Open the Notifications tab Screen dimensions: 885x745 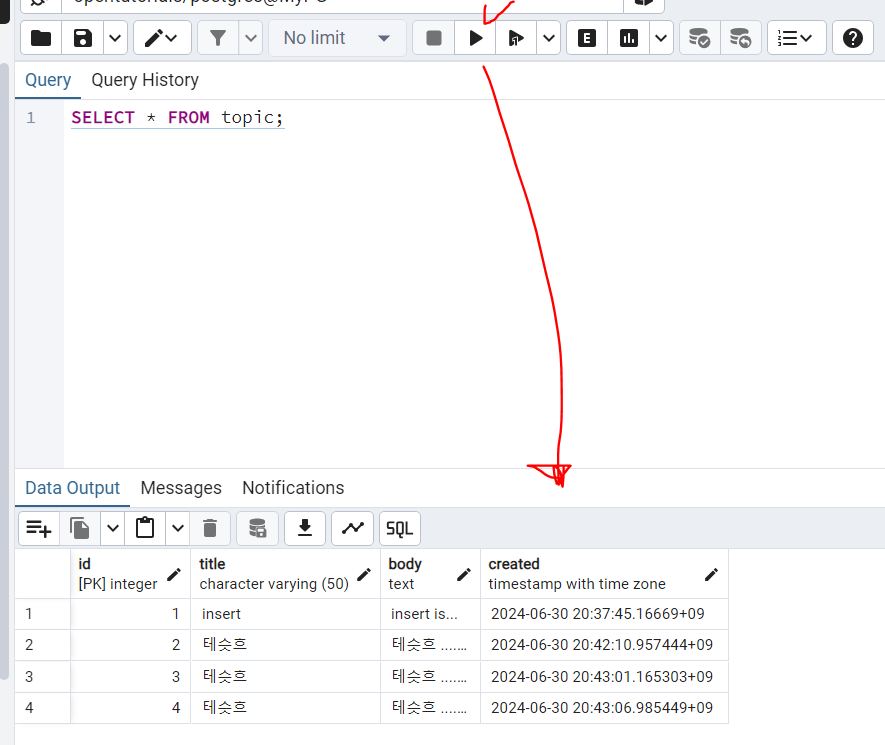[293, 488]
